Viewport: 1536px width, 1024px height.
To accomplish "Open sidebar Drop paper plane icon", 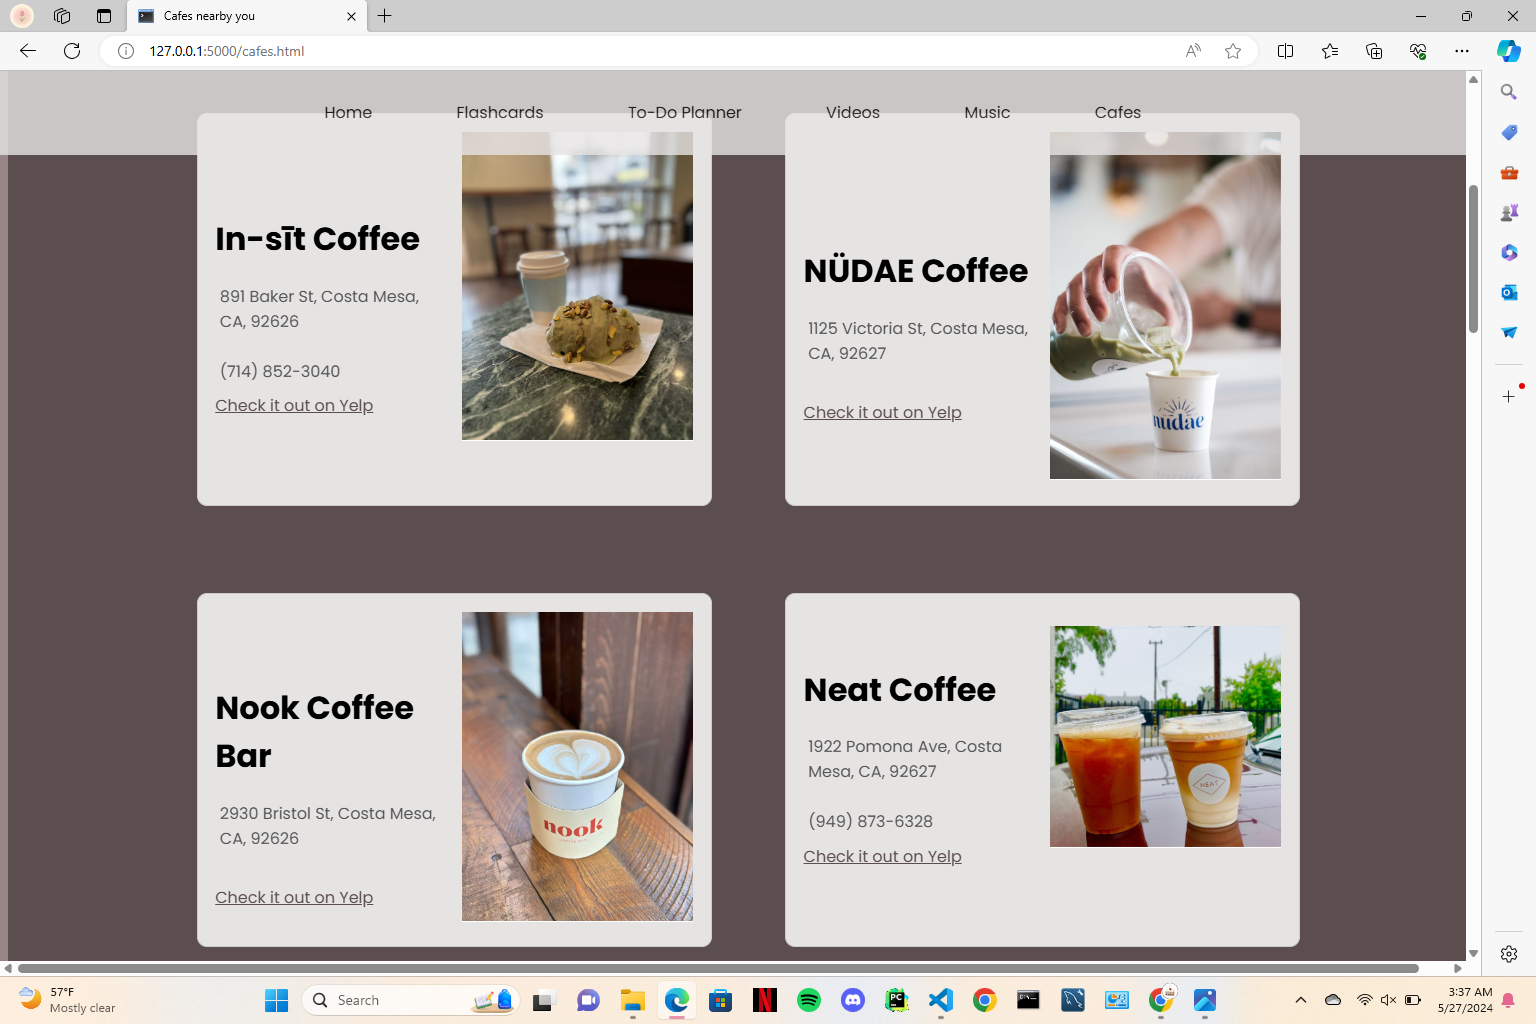I will (x=1509, y=332).
